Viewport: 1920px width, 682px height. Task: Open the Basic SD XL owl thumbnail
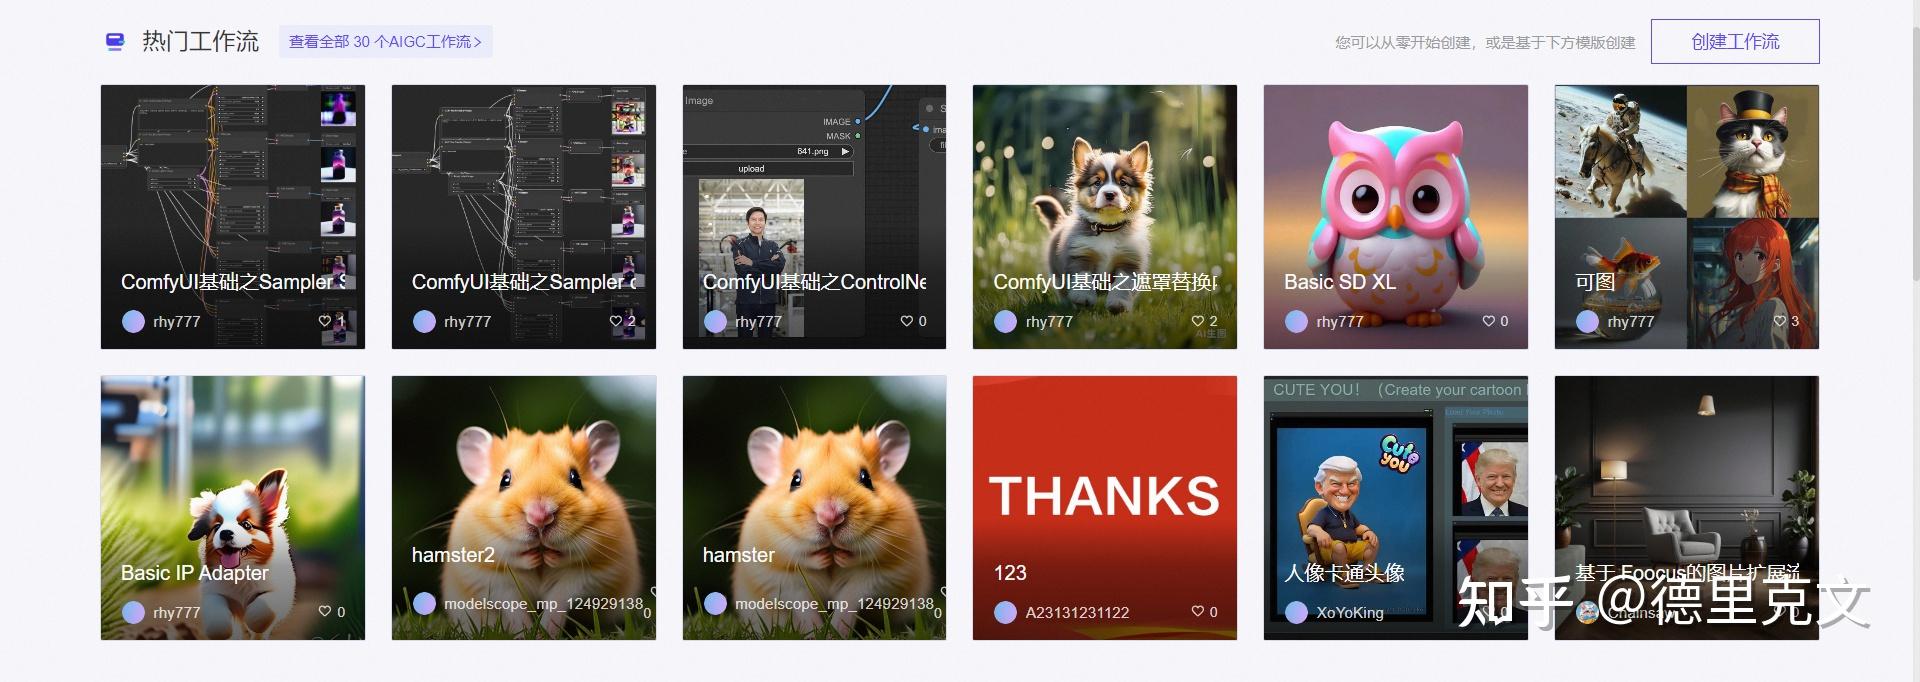click(x=1396, y=217)
